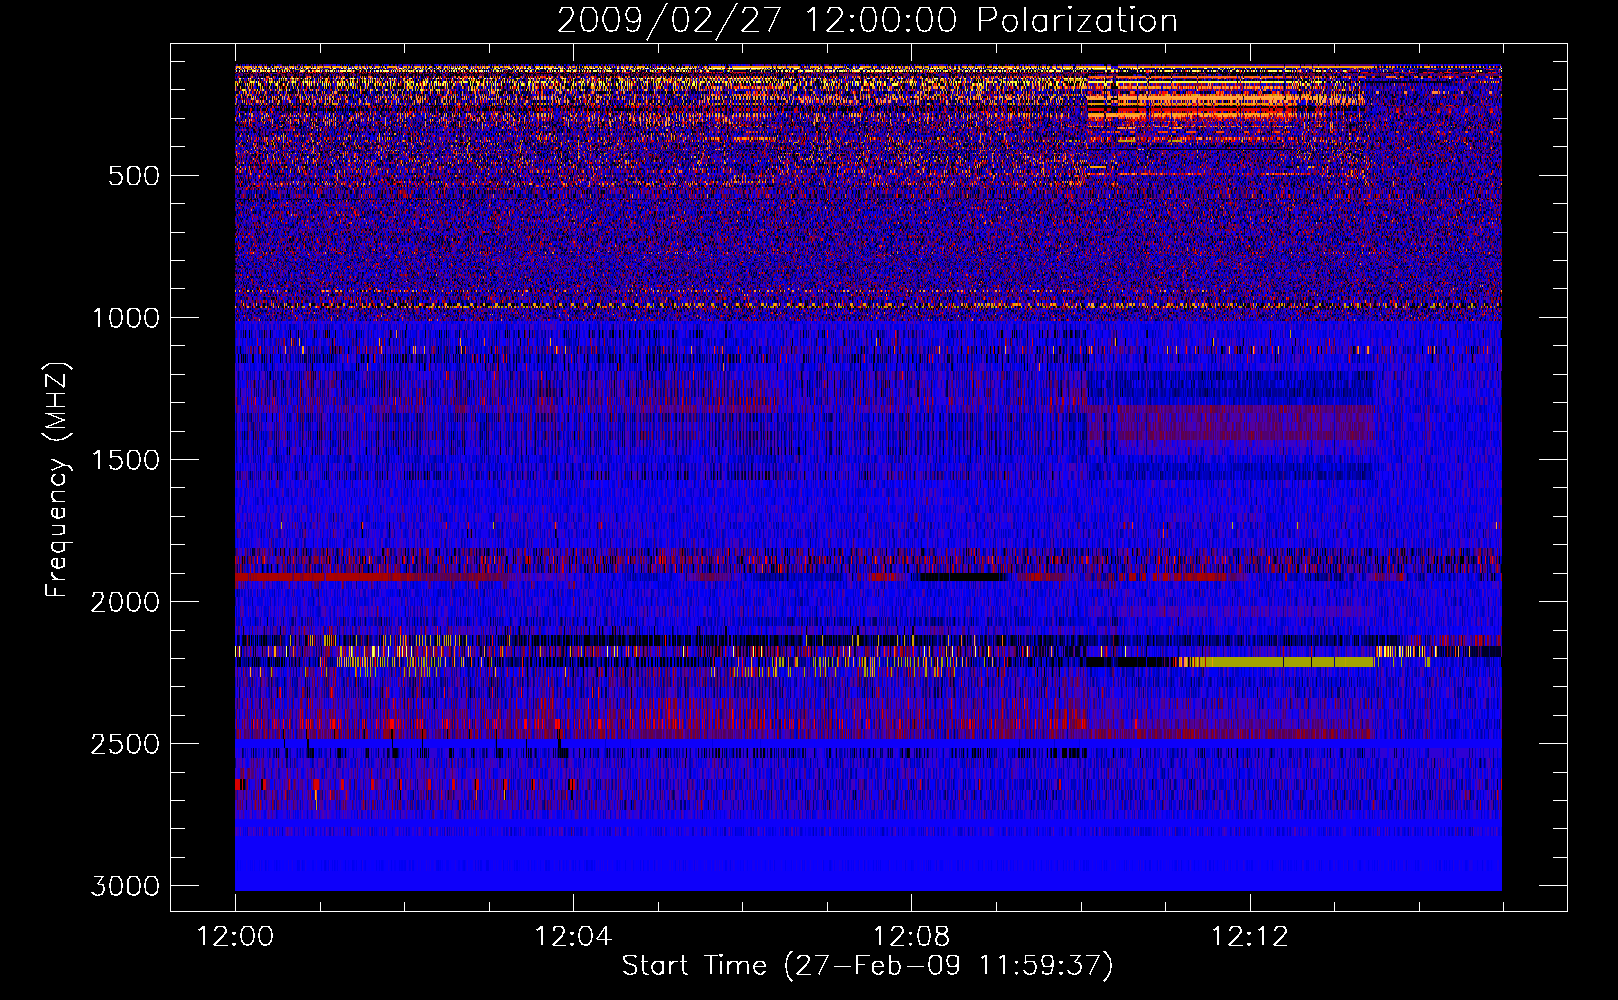Viewport: 1618px width, 1000px height.
Task: Click the 12:00 time tick label
Action: (235, 937)
